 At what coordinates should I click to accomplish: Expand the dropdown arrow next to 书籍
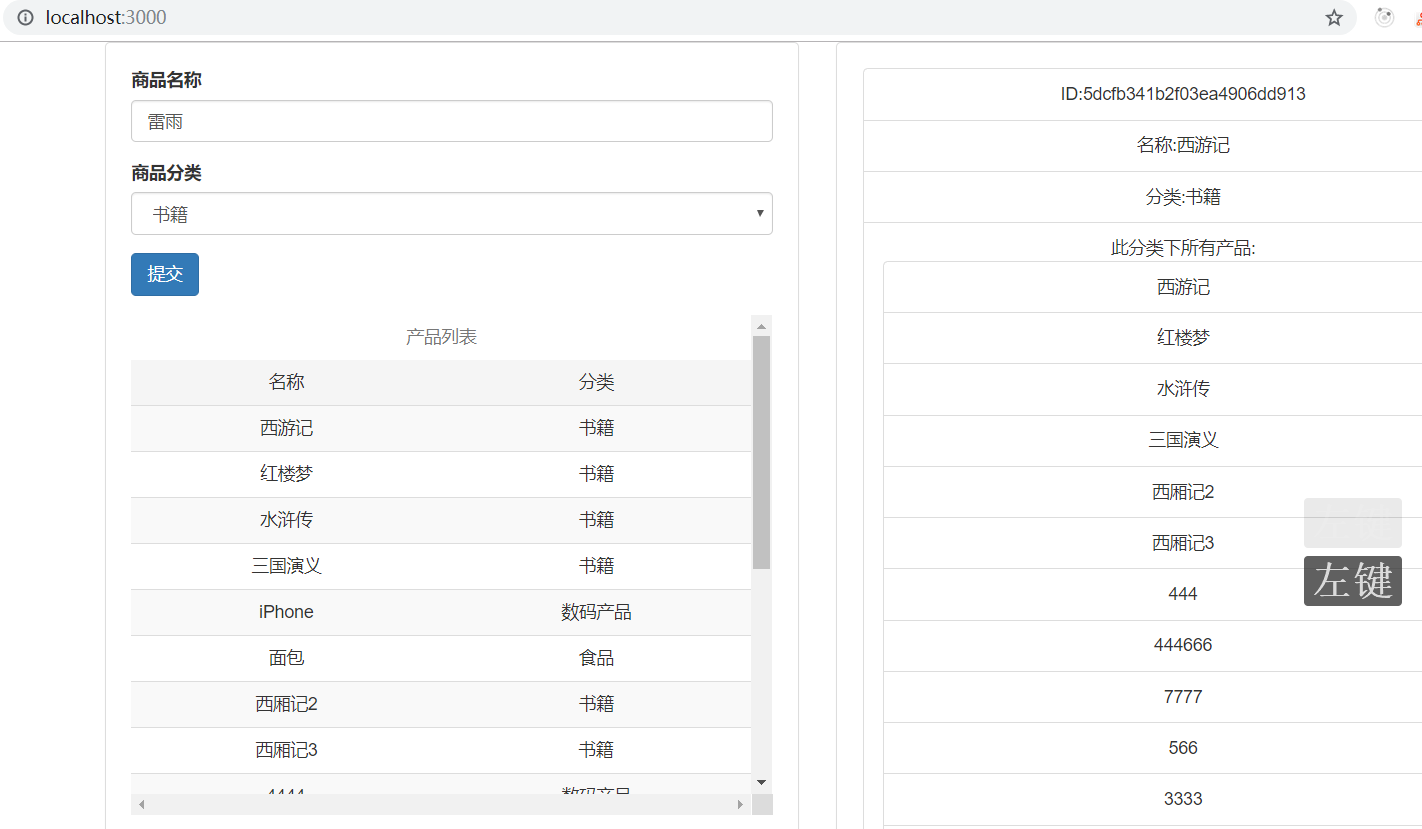tap(759, 213)
